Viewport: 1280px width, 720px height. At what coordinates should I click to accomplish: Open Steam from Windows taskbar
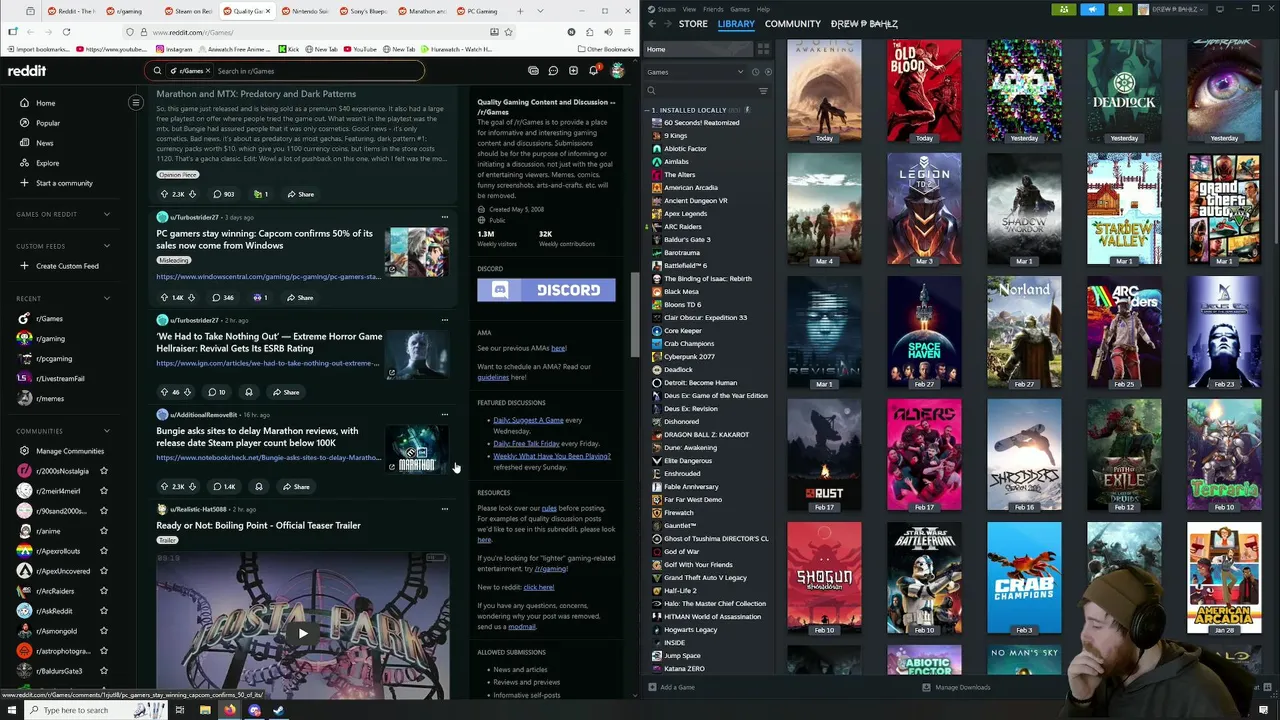pos(278,710)
